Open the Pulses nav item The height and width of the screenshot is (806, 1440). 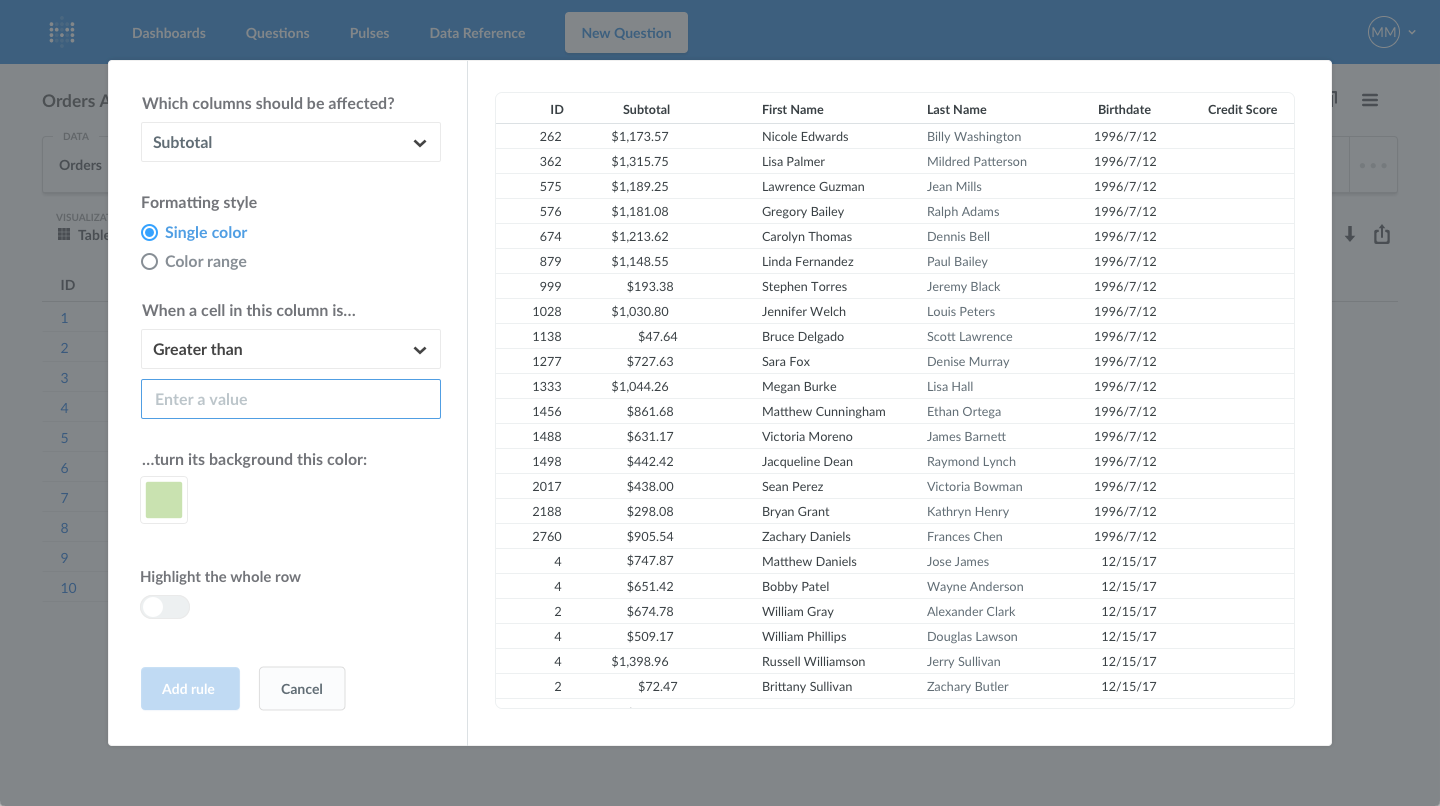coord(370,33)
